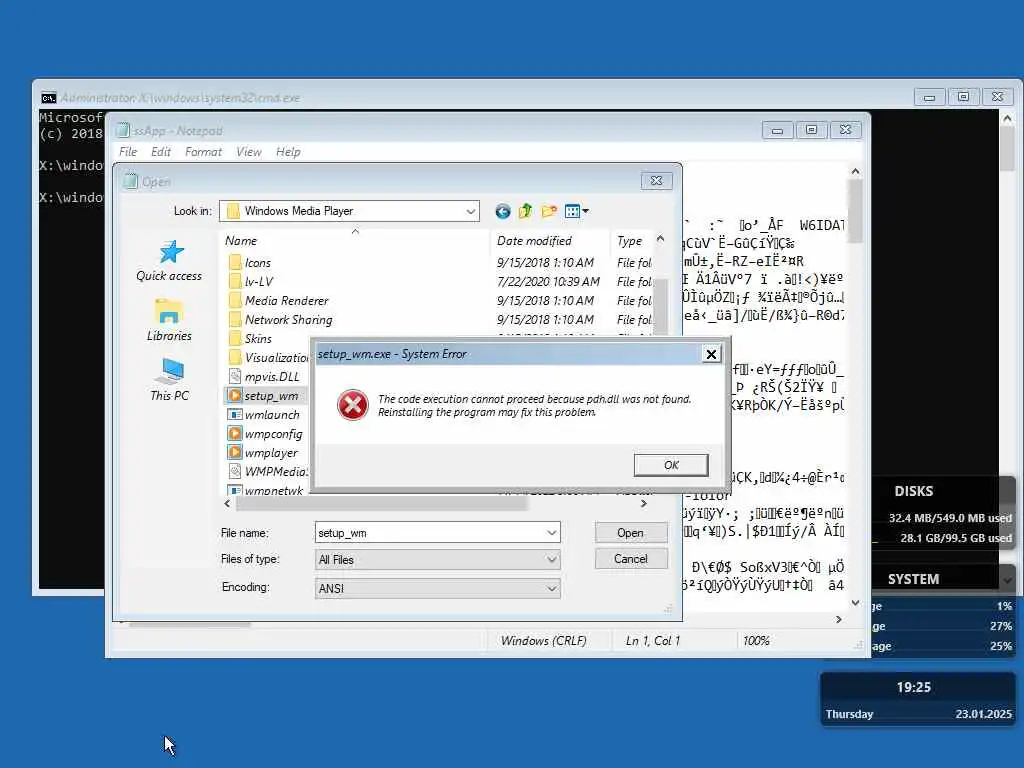The image size is (1024, 768).
Task: Expand the Look in folder dropdown
Action: (x=470, y=211)
